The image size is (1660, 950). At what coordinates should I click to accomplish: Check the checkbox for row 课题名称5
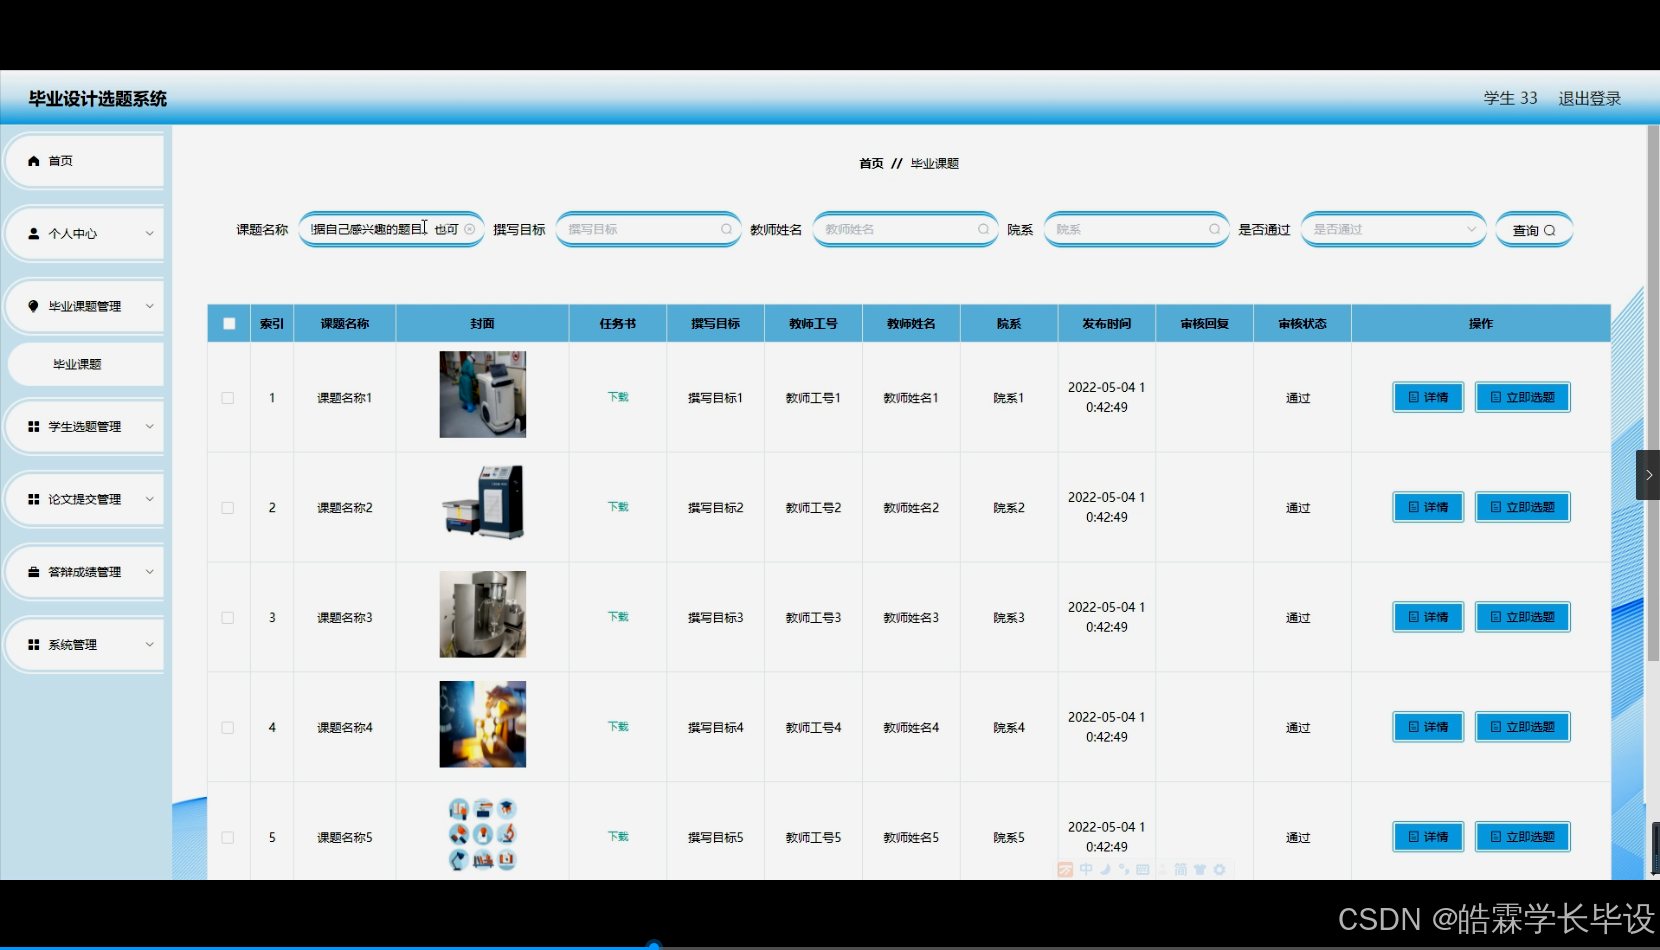[x=228, y=838]
